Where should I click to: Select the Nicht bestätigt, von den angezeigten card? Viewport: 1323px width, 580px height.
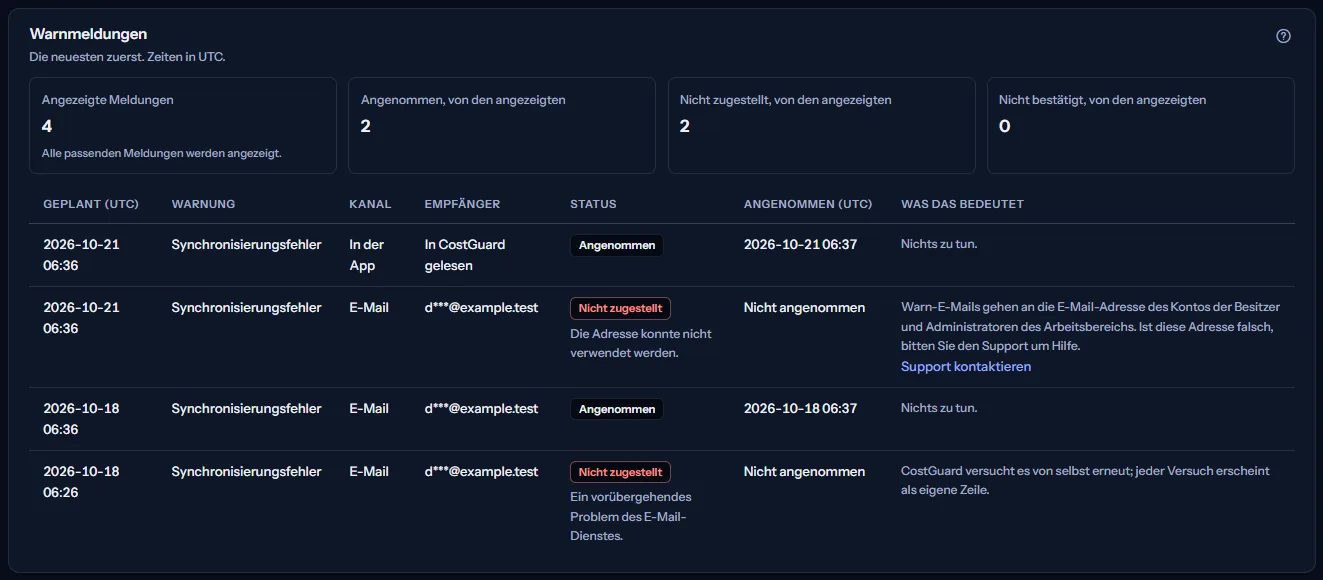click(1141, 126)
